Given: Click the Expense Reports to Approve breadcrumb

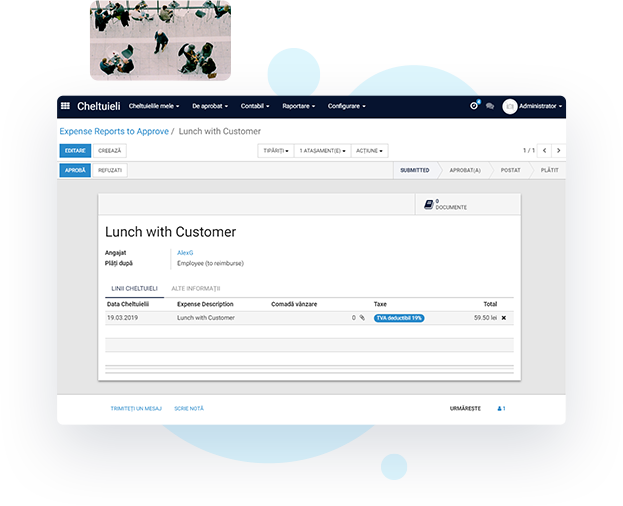Looking at the screenshot, I should click(x=114, y=131).
